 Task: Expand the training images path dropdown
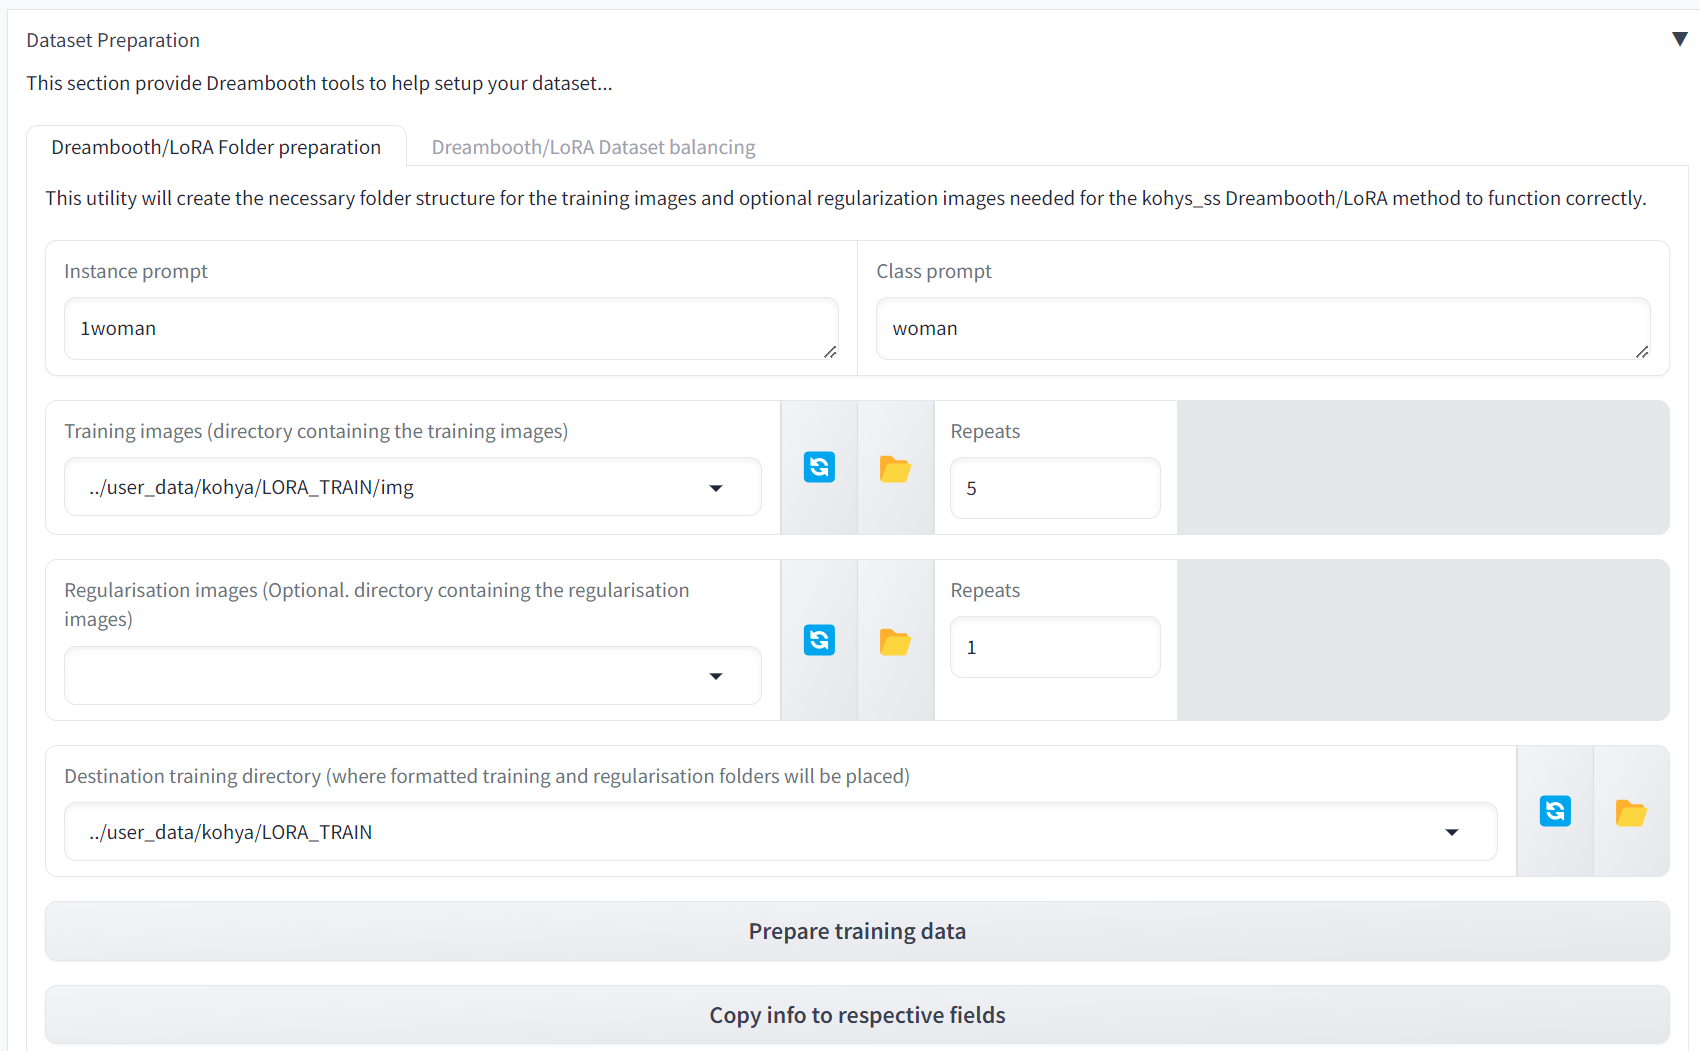click(716, 488)
